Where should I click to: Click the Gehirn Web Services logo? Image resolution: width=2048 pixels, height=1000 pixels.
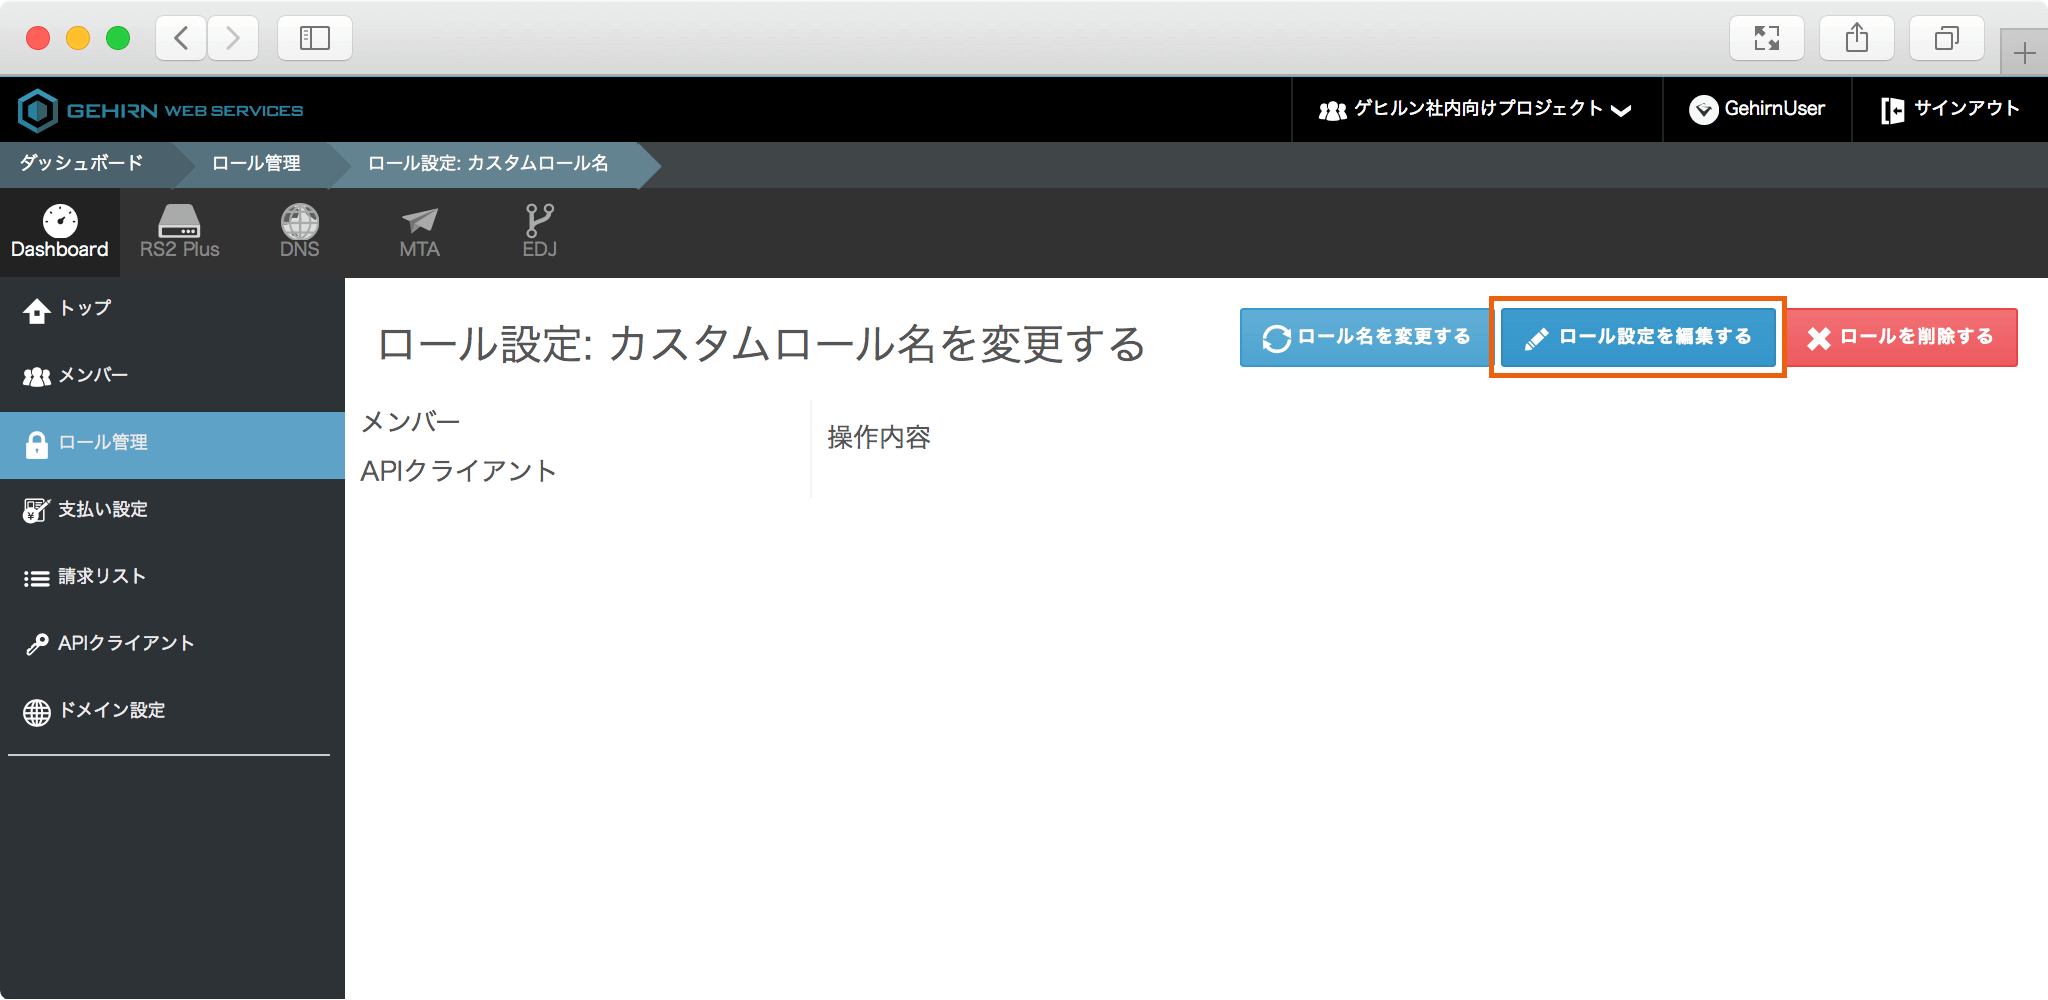(x=161, y=110)
